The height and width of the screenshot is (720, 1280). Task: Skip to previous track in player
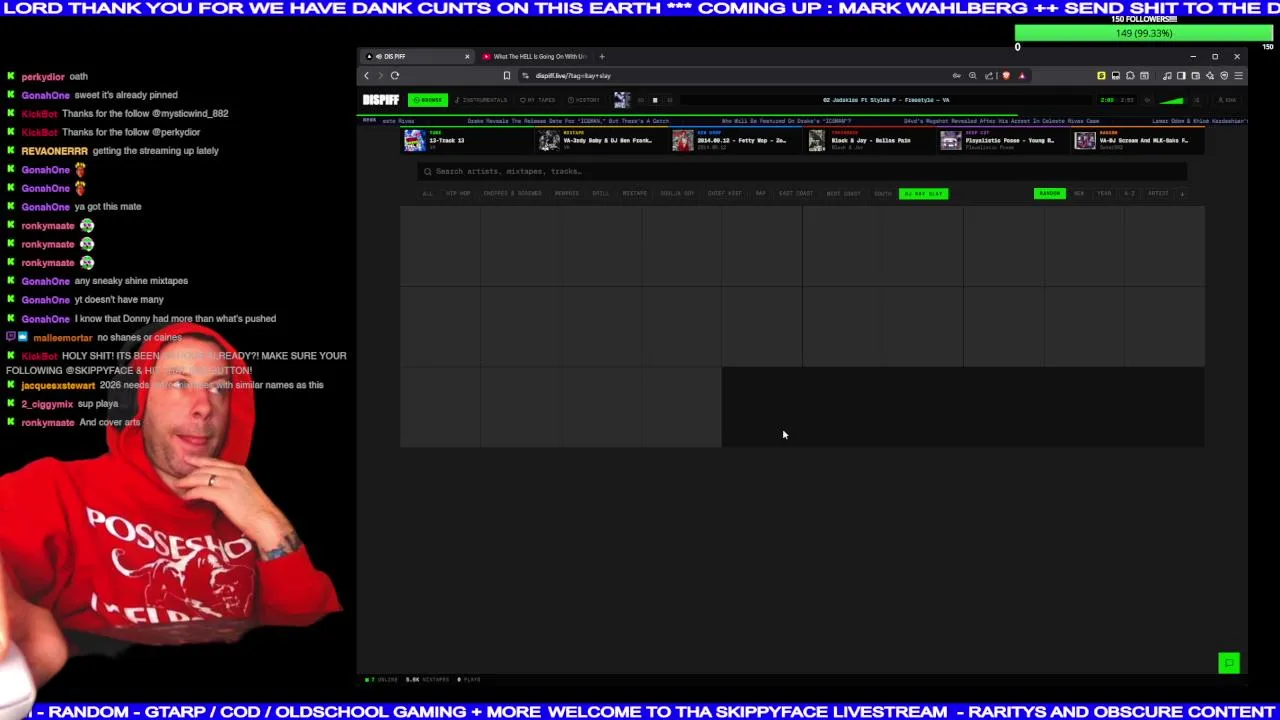(x=641, y=100)
